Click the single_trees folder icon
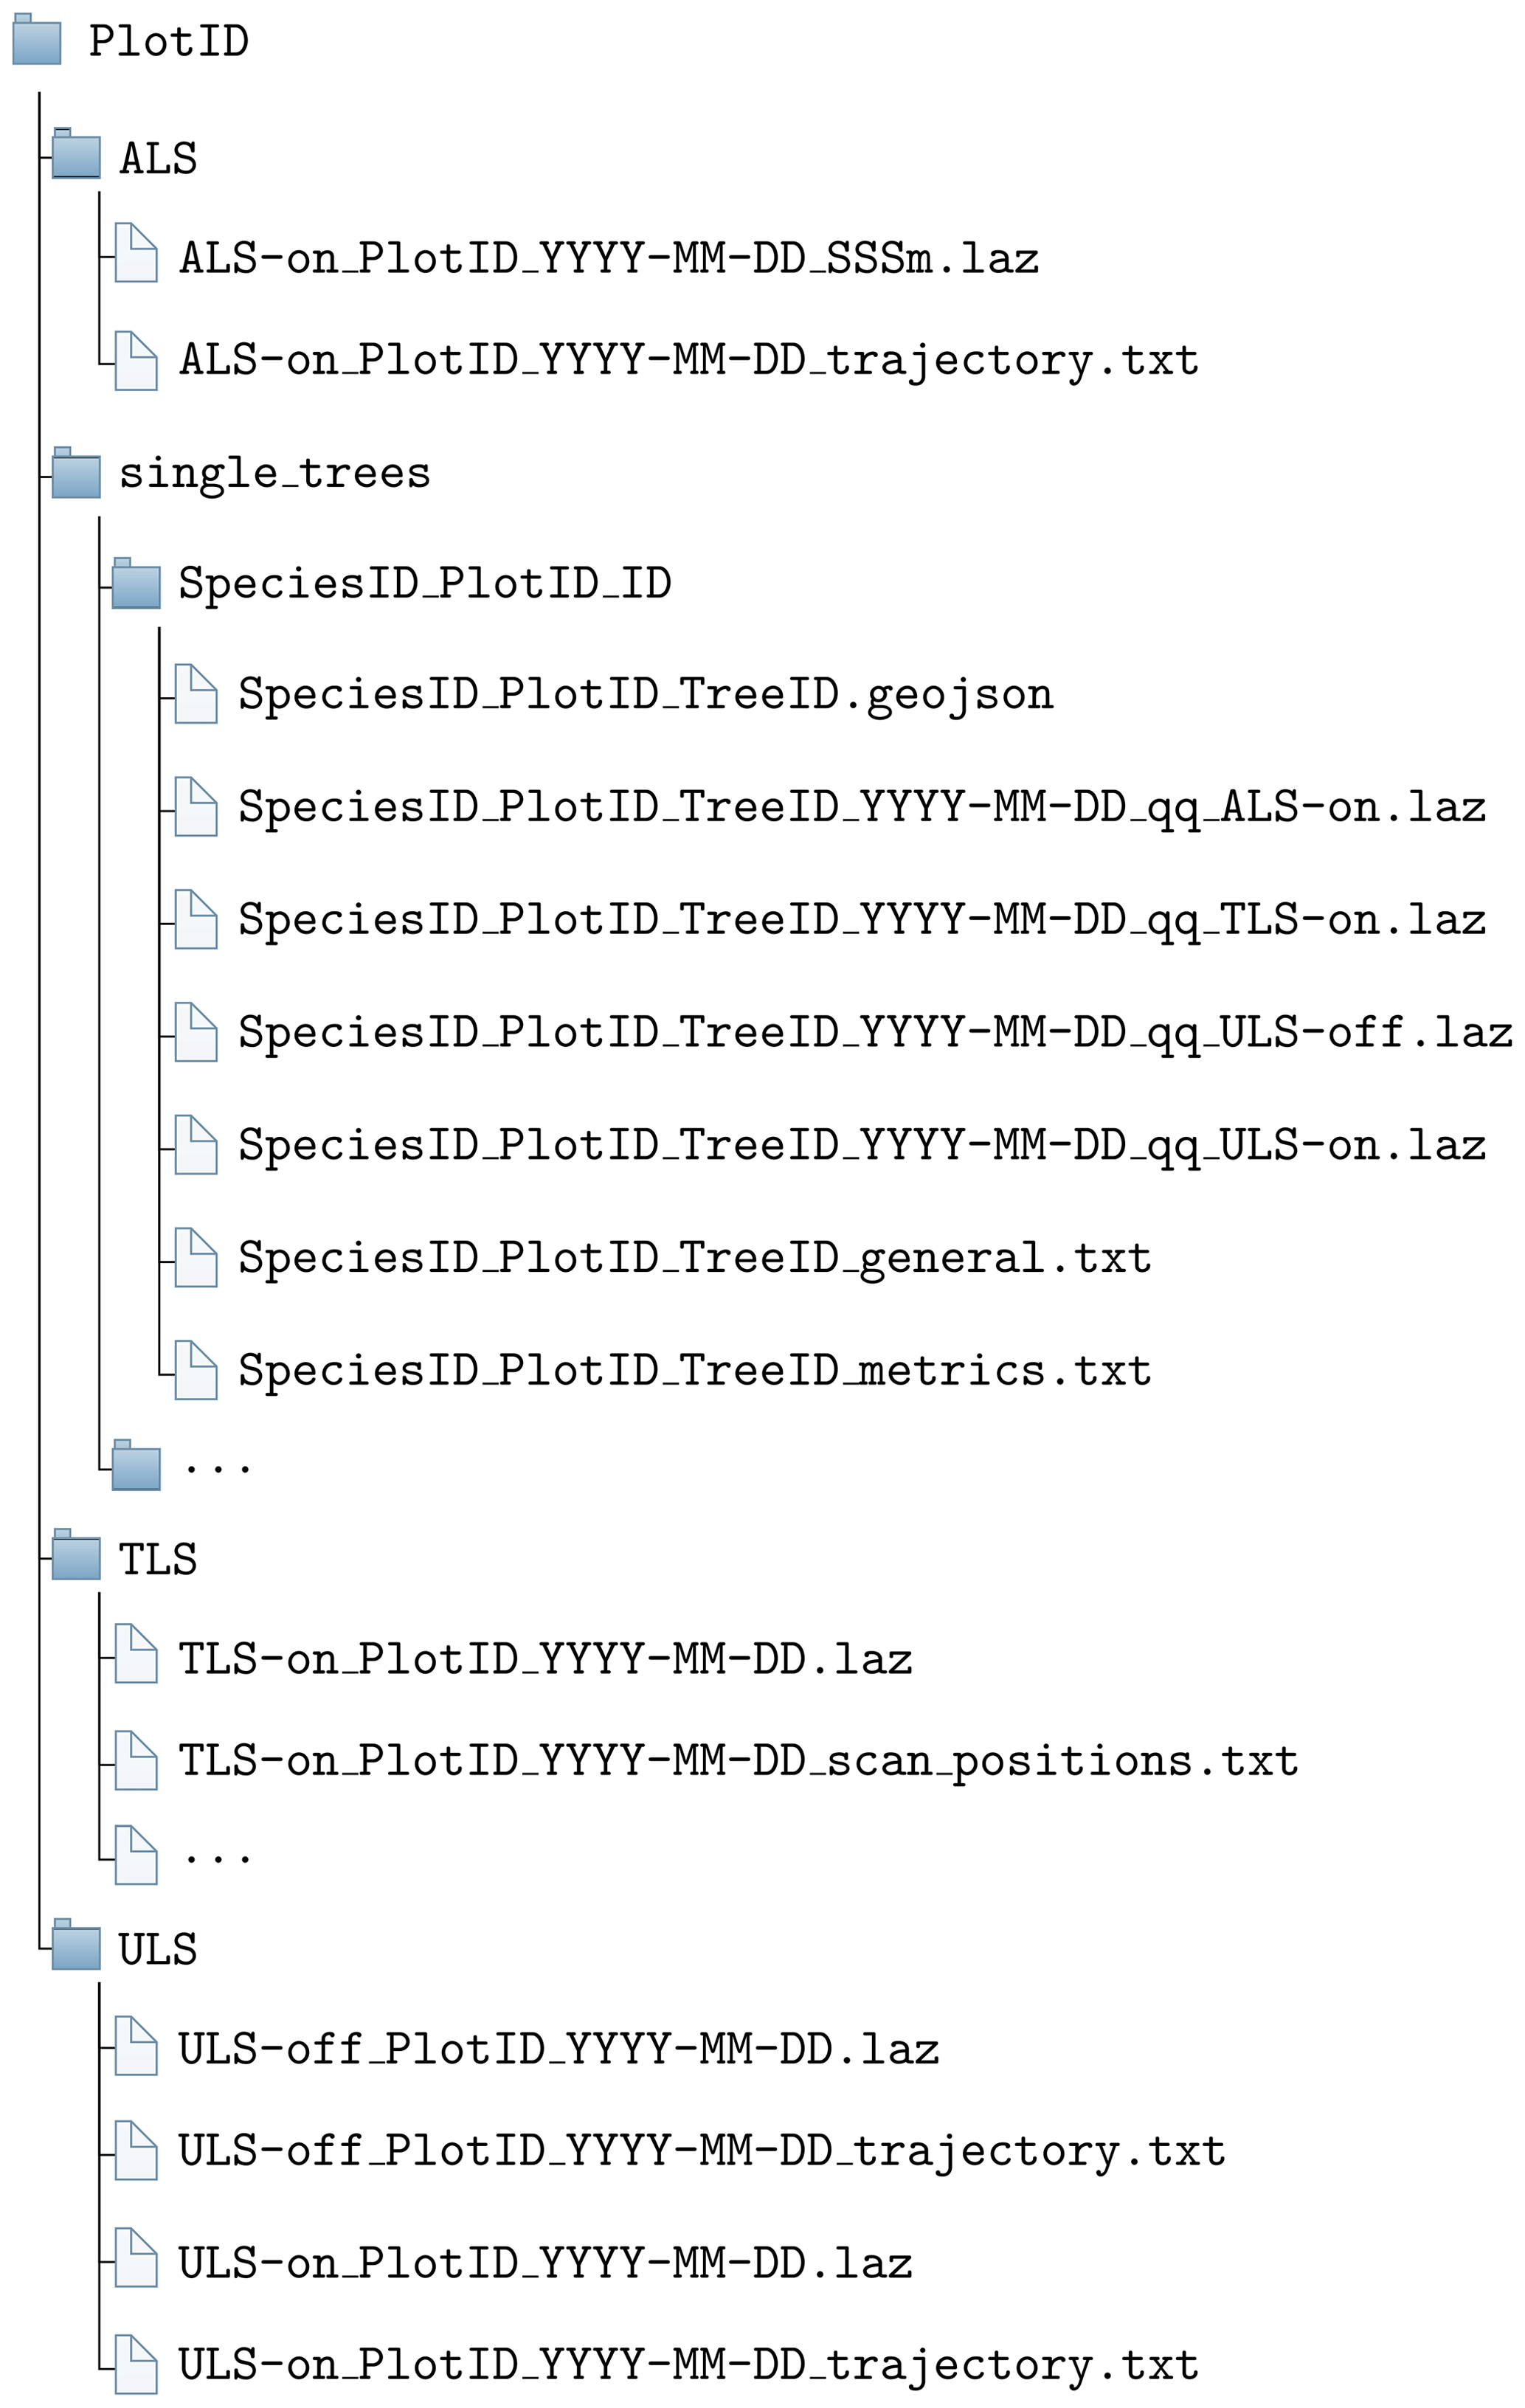The height and width of the screenshot is (2408, 1525). [76, 473]
